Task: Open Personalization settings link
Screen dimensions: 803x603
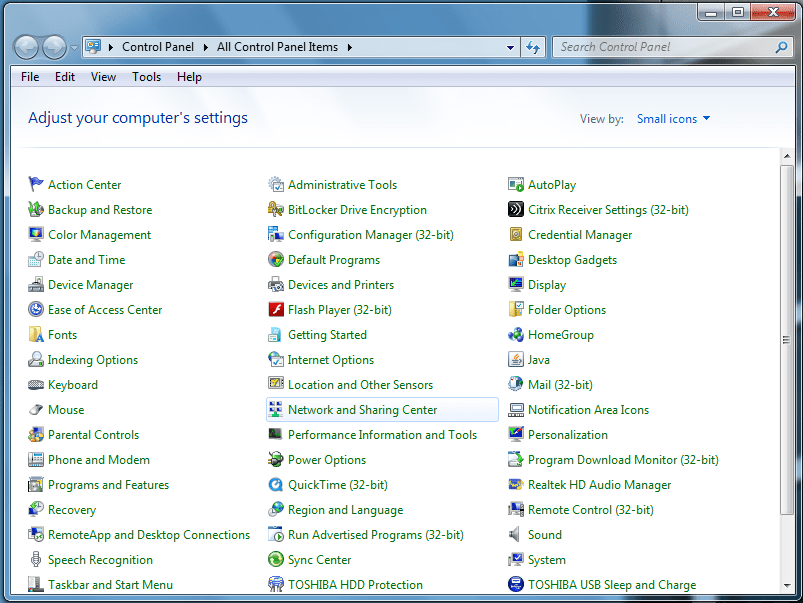Action: pos(568,435)
